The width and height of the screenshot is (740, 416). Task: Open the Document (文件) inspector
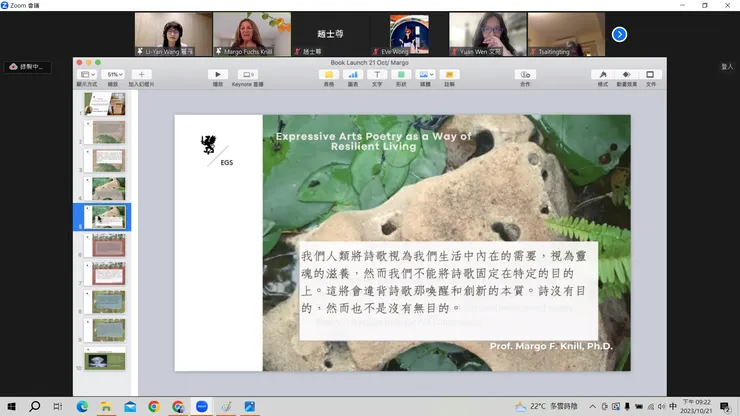(650, 75)
